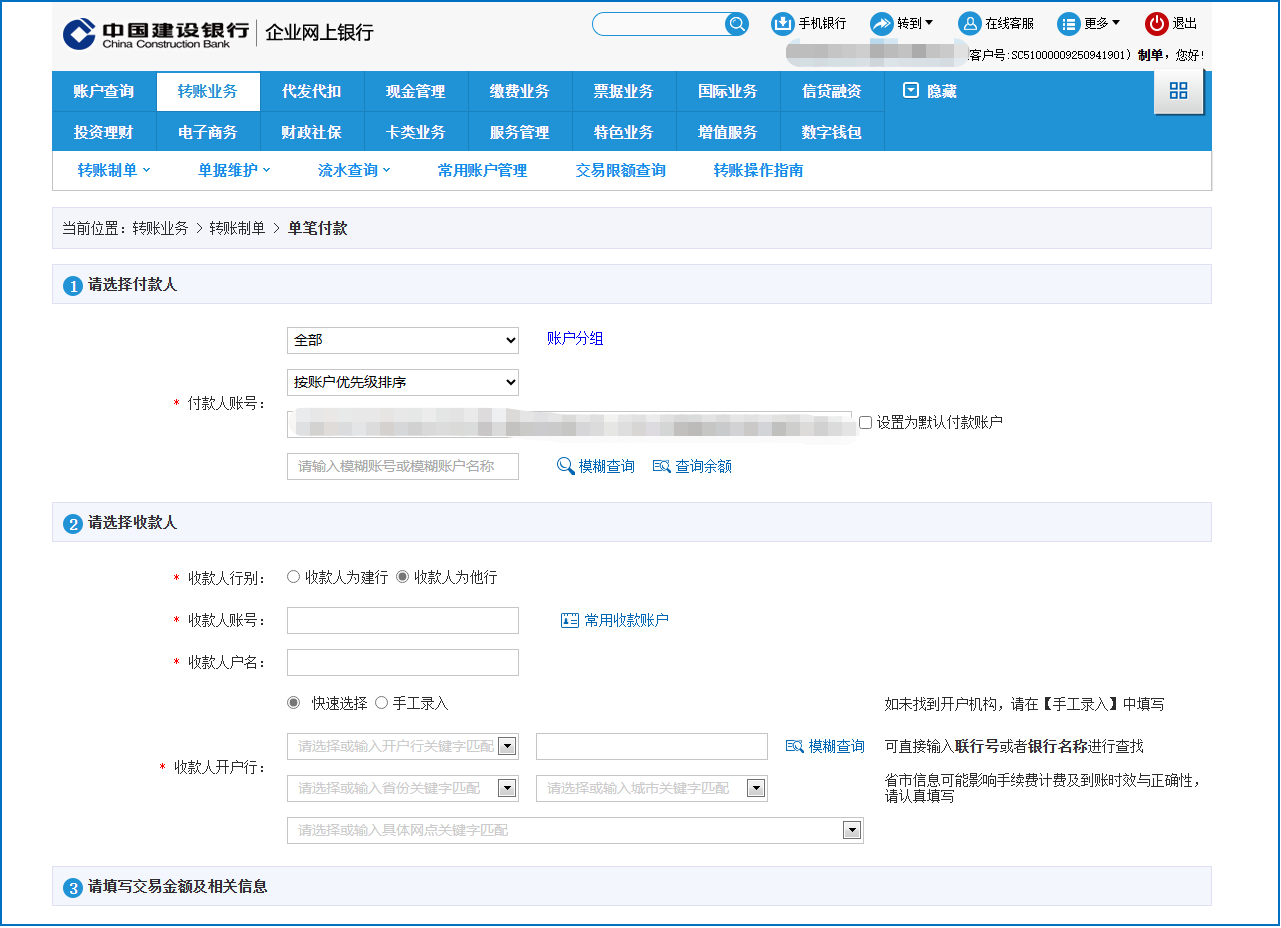Select 收款人为建行 radio button
Image resolution: width=1281 pixels, height=928 pixels.
pos(293,577)
